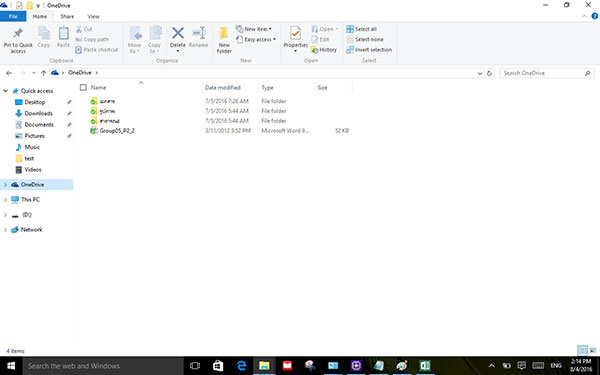Click the Delete X icon
600x375 pixels.
coord(178,33)
